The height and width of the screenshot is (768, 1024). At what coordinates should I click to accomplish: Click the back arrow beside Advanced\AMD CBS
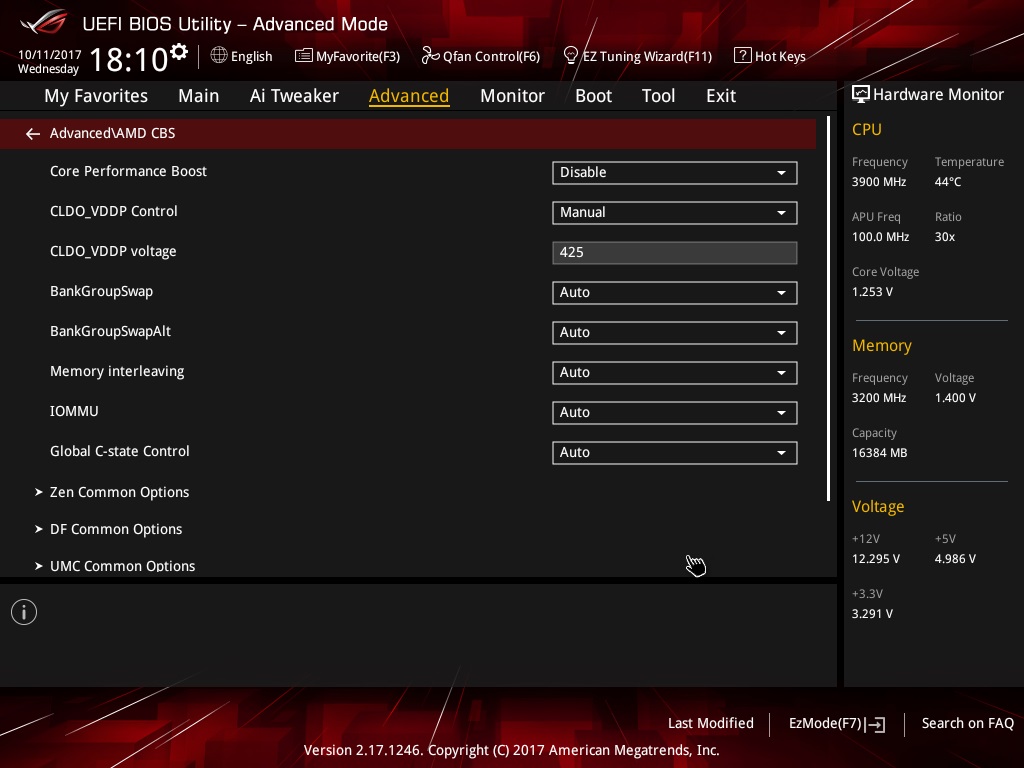point(33,134)
